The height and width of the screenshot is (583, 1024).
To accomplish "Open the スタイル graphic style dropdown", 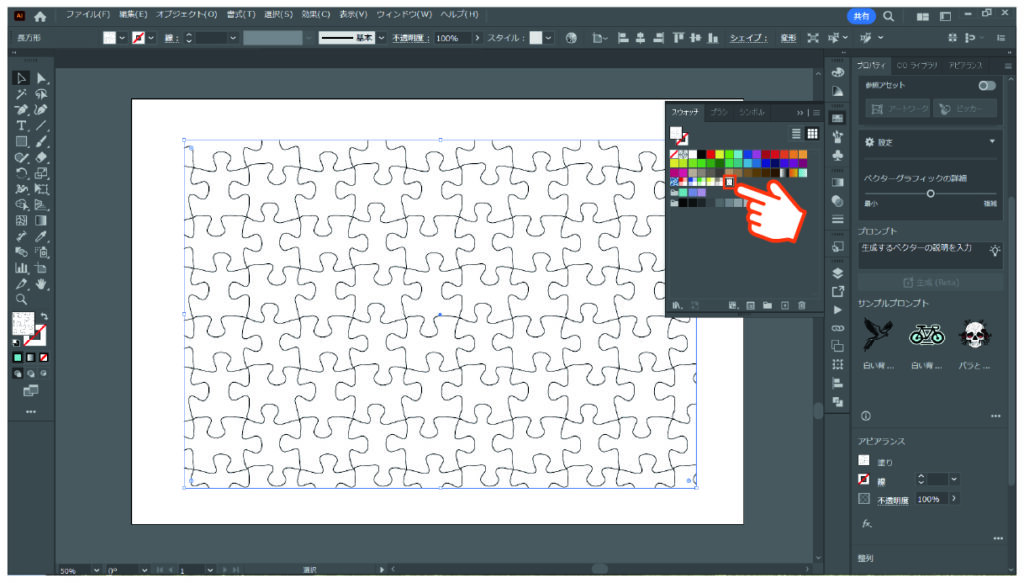I will [x=549, y=38].
